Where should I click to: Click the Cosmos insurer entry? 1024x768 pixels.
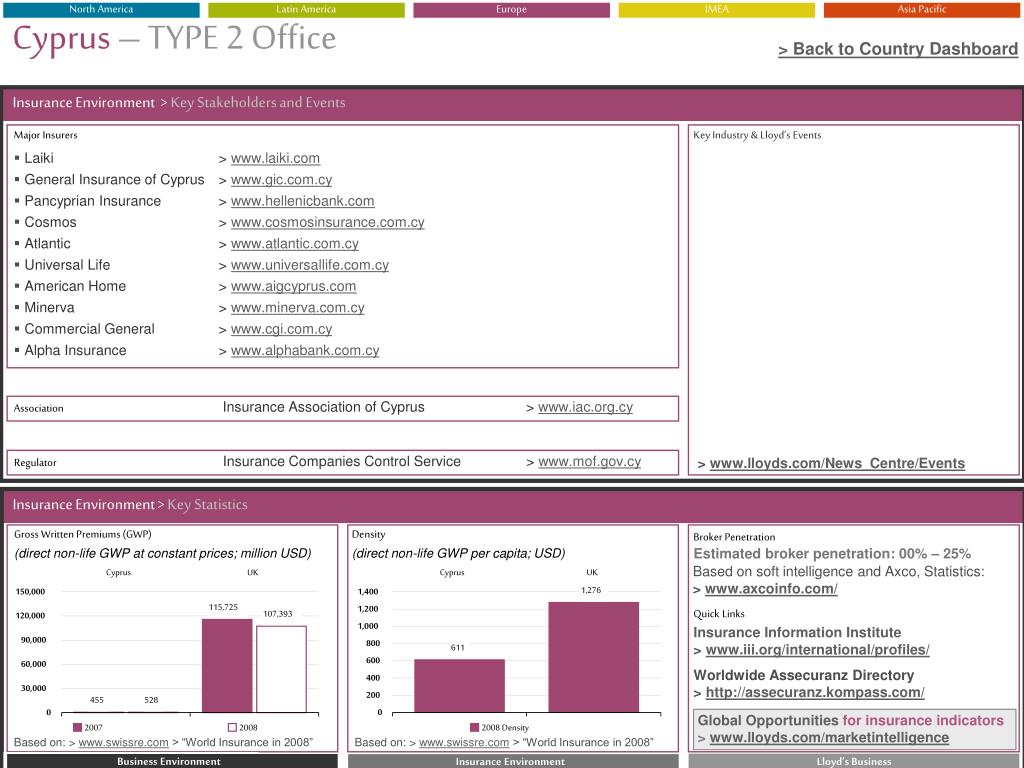click(50, 222)
